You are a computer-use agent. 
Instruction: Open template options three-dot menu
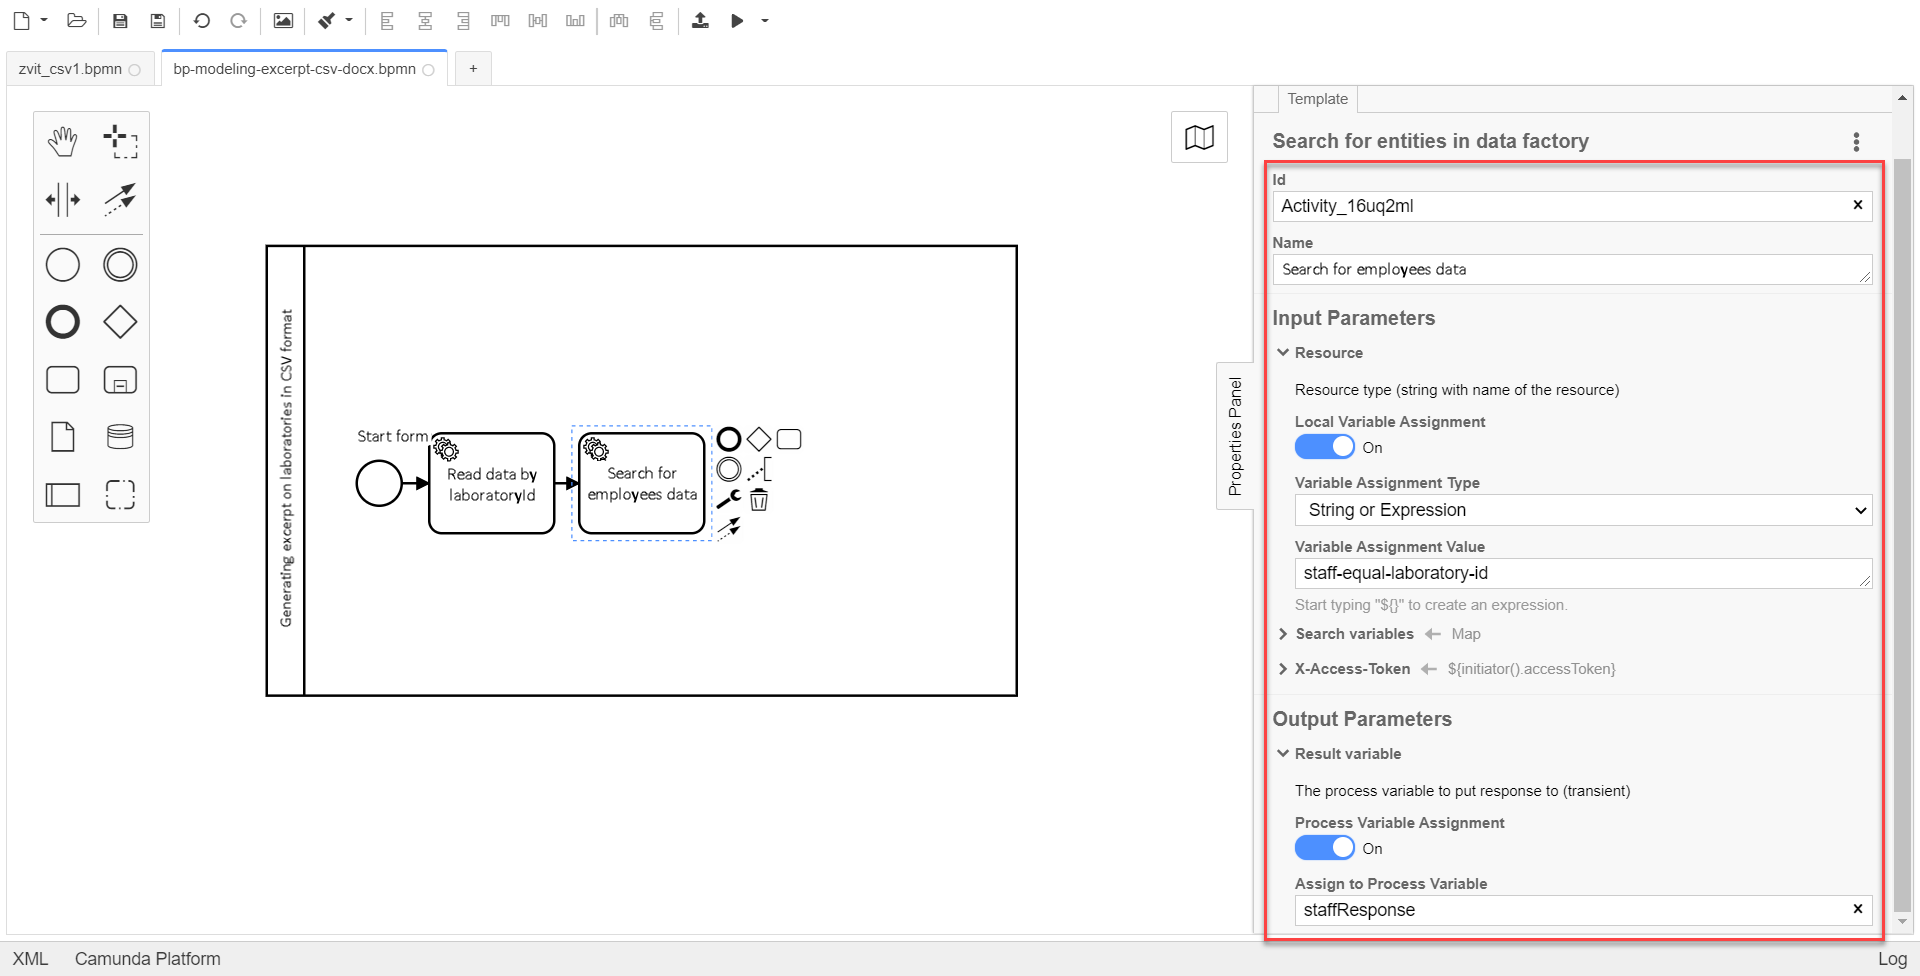[1856, 142]
